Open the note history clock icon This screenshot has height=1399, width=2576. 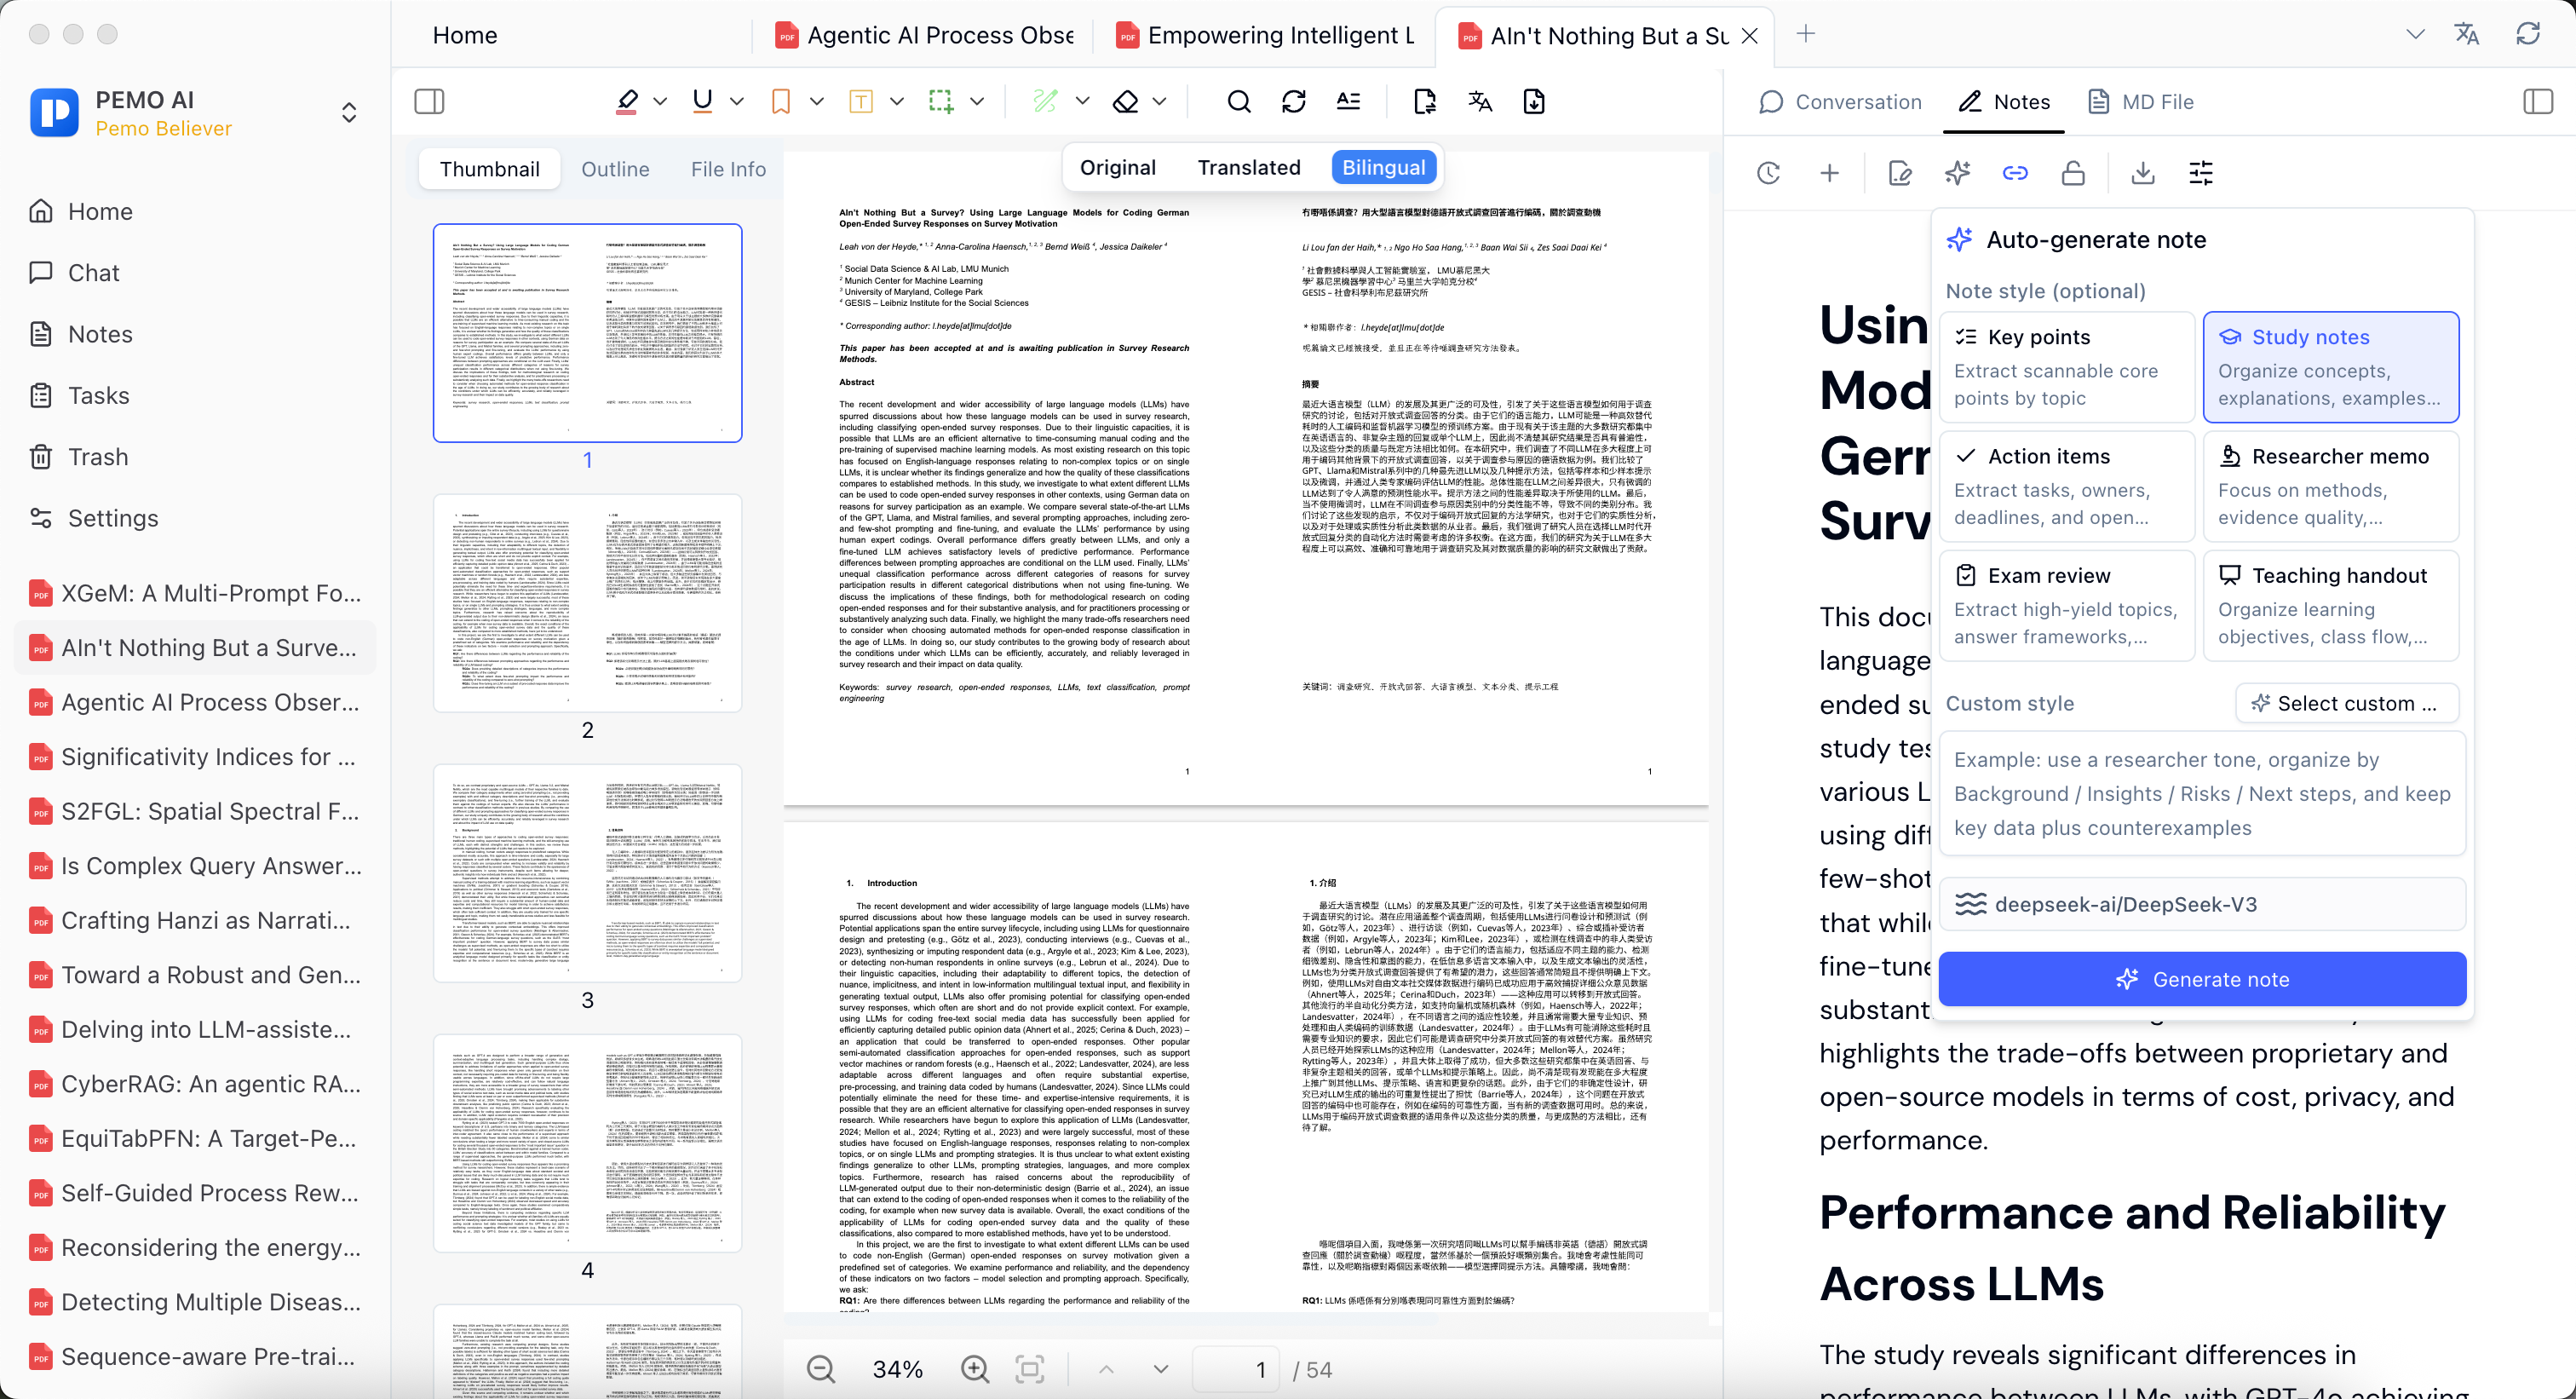[1768, 173]
